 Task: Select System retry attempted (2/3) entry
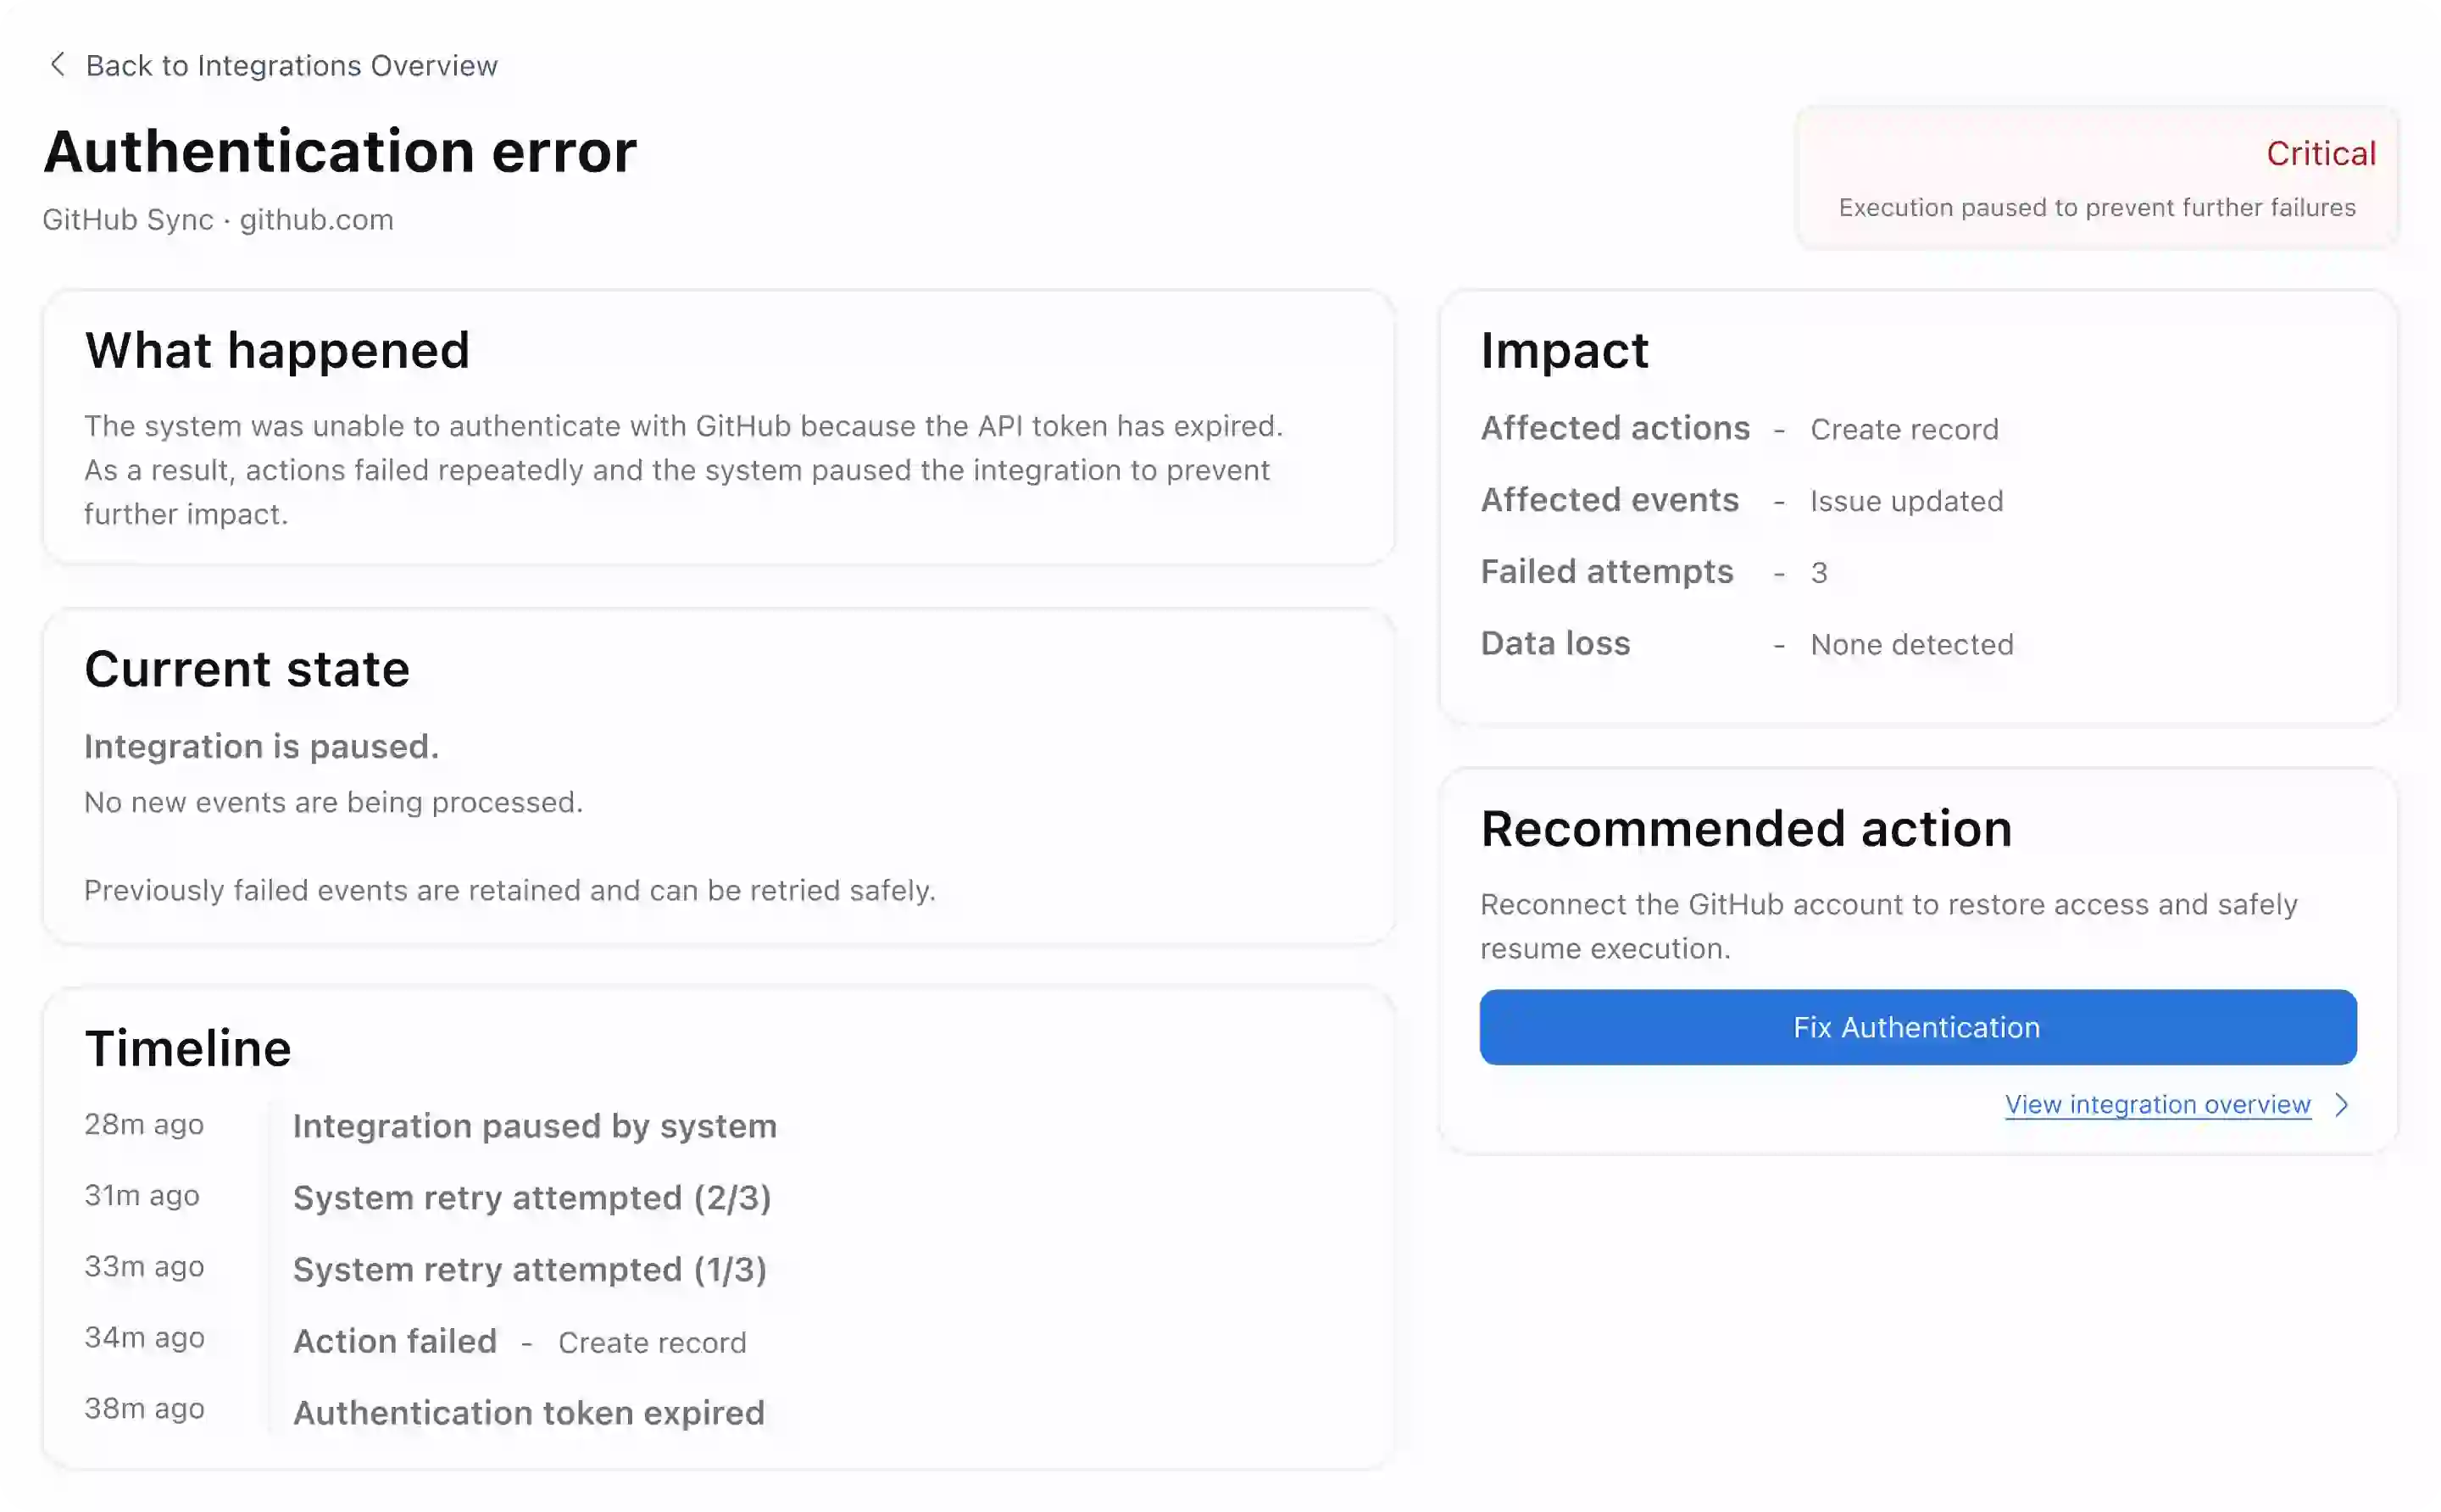pos(532,1197)
